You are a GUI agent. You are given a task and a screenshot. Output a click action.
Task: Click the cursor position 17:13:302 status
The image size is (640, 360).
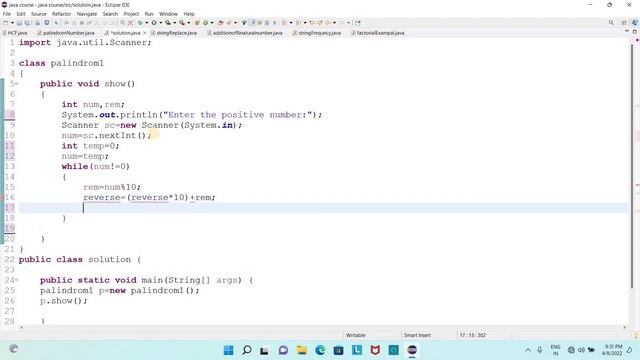point(472,335)
